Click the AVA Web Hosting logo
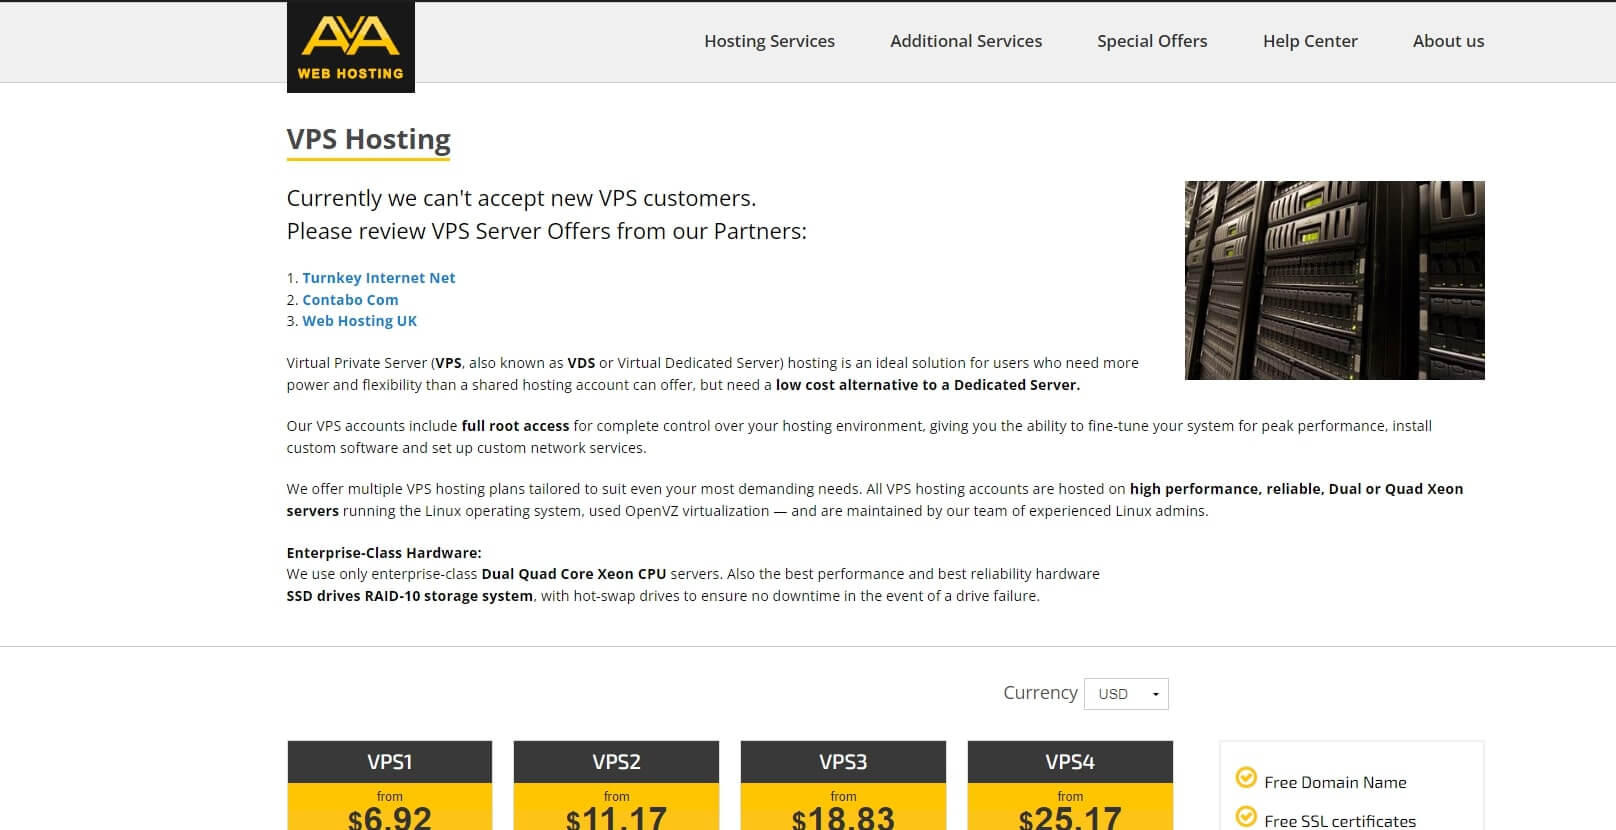Image resolution: width=1616 pixels, height=830 pixels. point(350,47)
